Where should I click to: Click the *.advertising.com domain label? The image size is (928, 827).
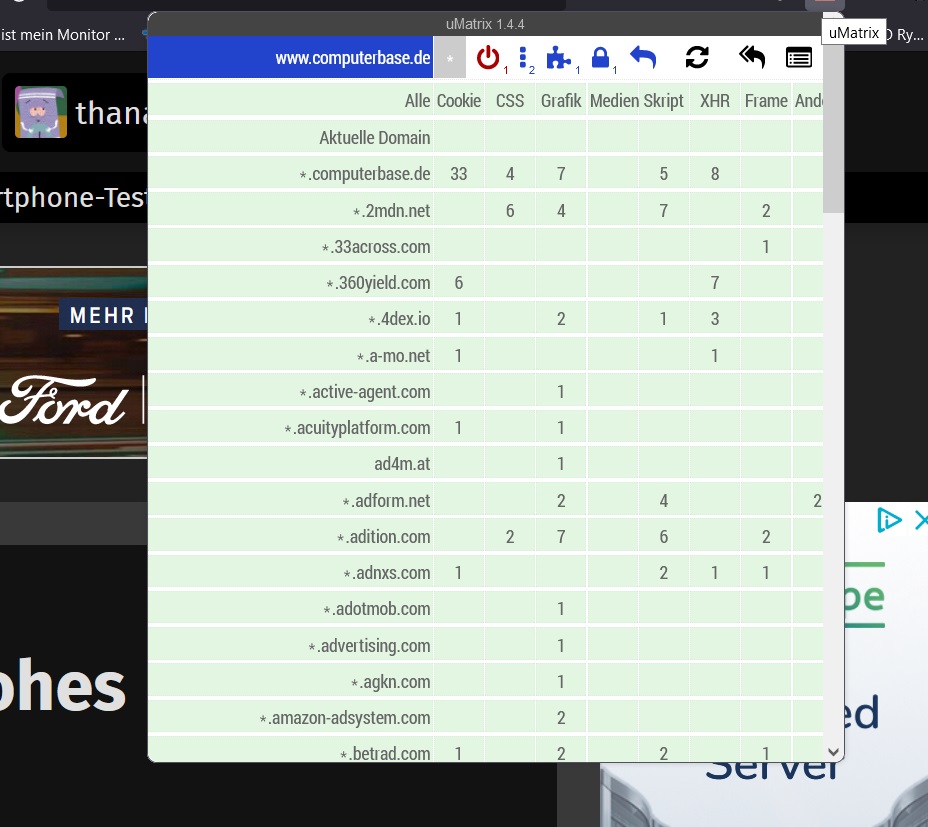[369, 645]
